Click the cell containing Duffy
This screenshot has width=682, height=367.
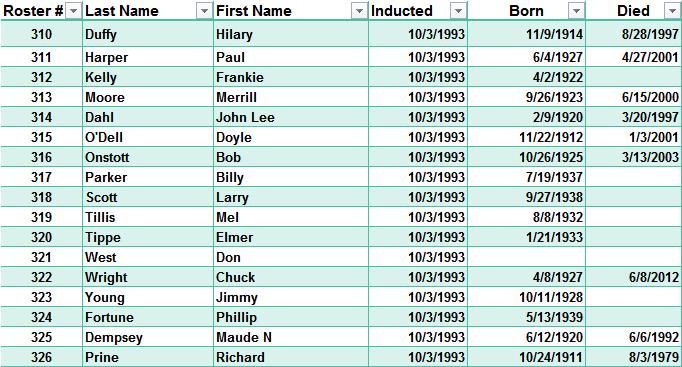147,34
